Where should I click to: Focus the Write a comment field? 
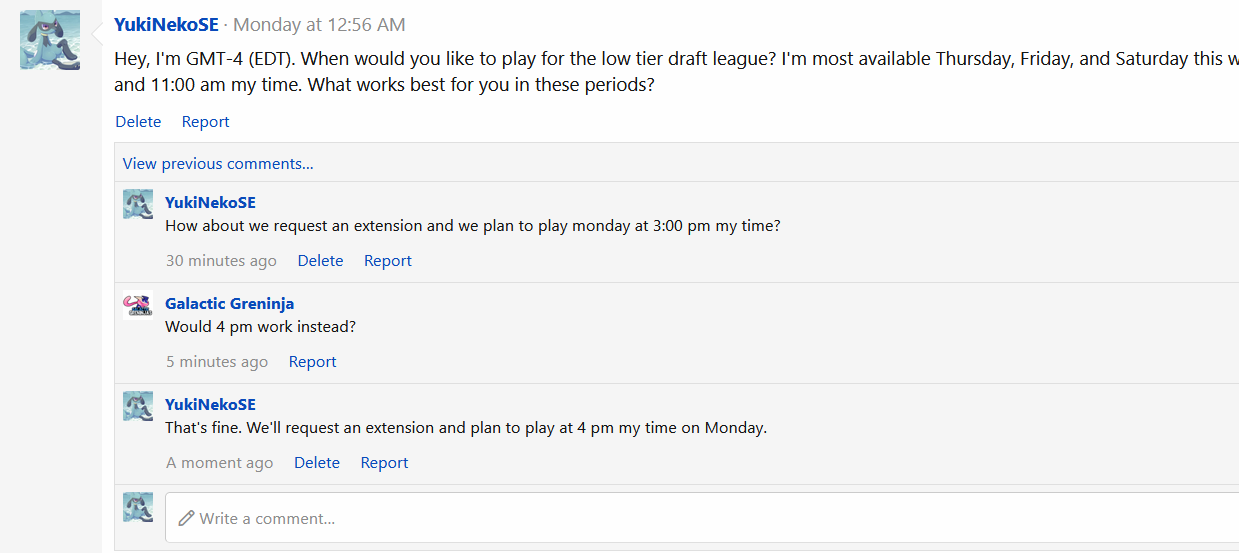pyautogui.click(x=702, y=518)
